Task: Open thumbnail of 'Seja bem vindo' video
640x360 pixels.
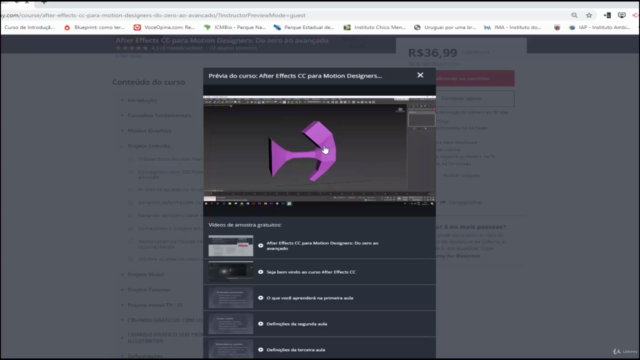Action: coord(231,272)
